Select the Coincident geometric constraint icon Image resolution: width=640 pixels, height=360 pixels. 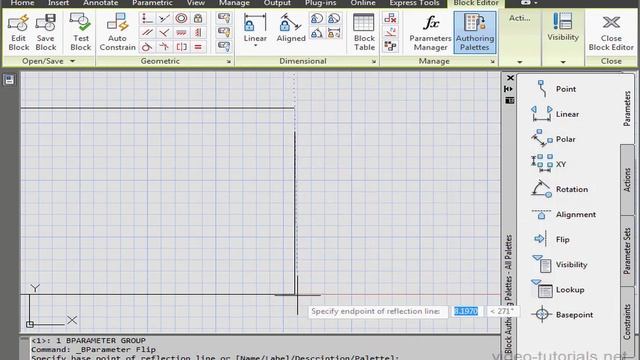147,18
